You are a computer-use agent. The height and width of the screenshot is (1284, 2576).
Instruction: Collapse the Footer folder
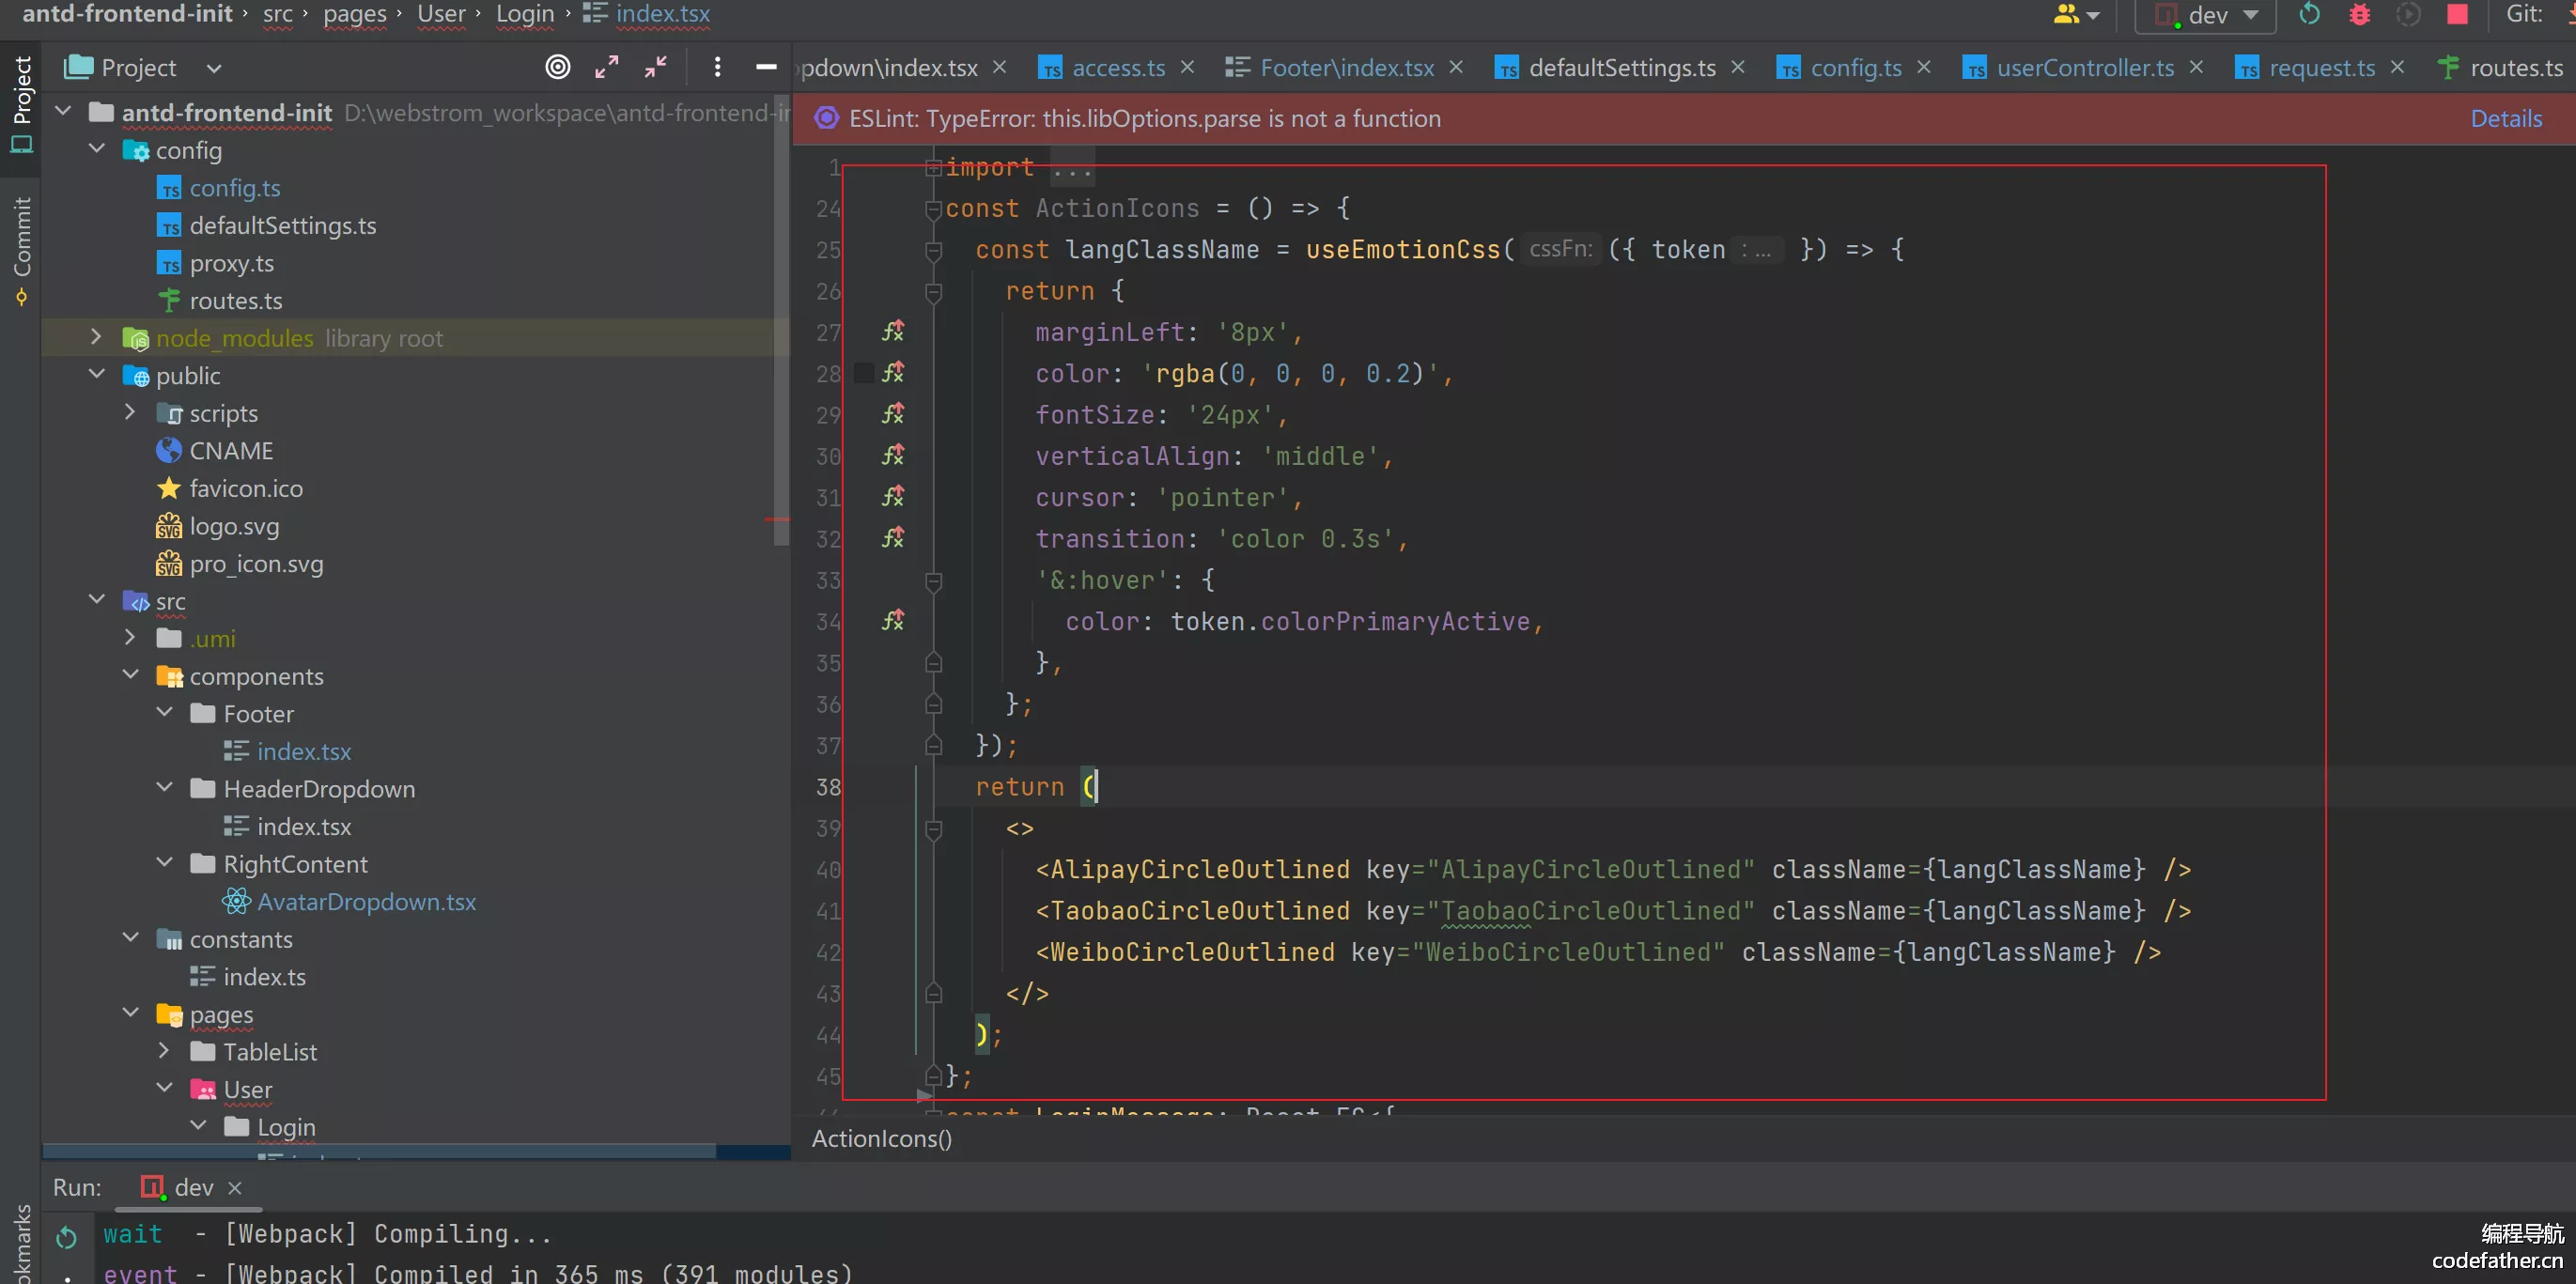click(165, 712)
